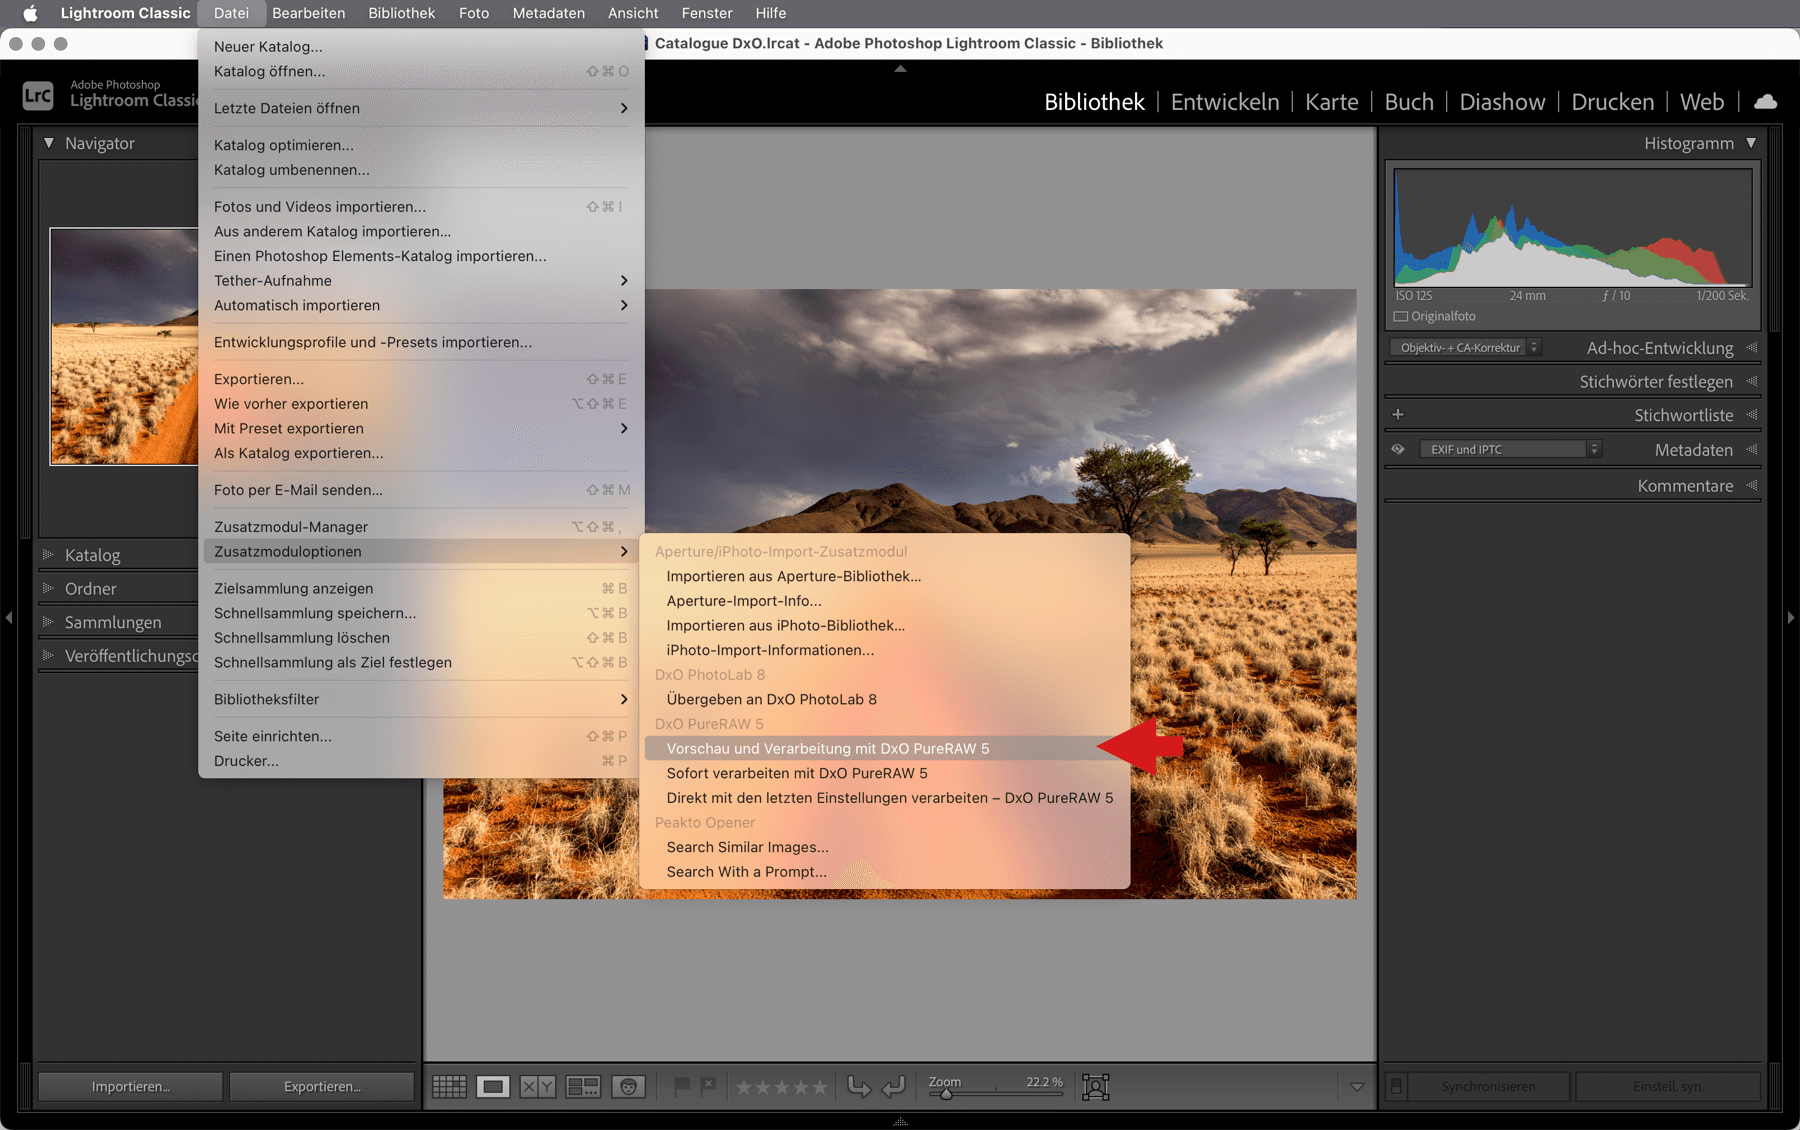
Task: Open the Apple menu
Action: [x=30, y=13]
